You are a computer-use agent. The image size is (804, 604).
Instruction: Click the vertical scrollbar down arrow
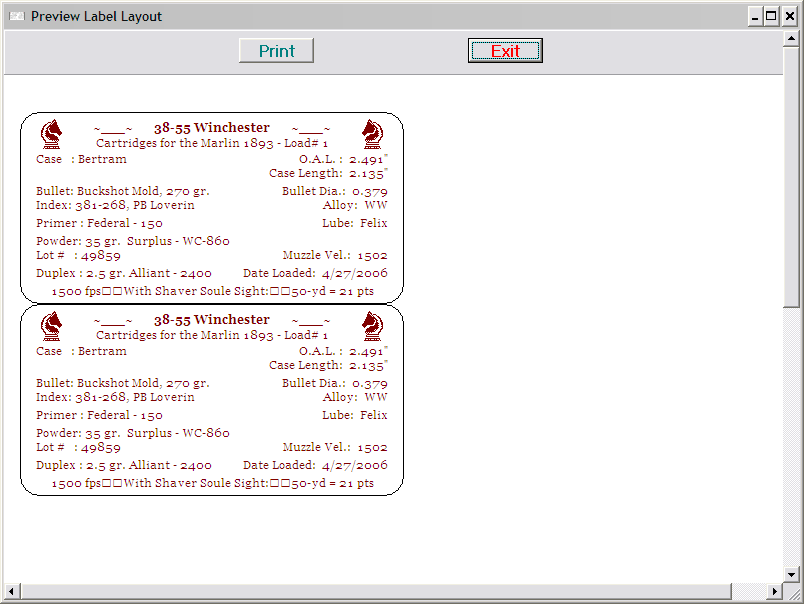791,575
